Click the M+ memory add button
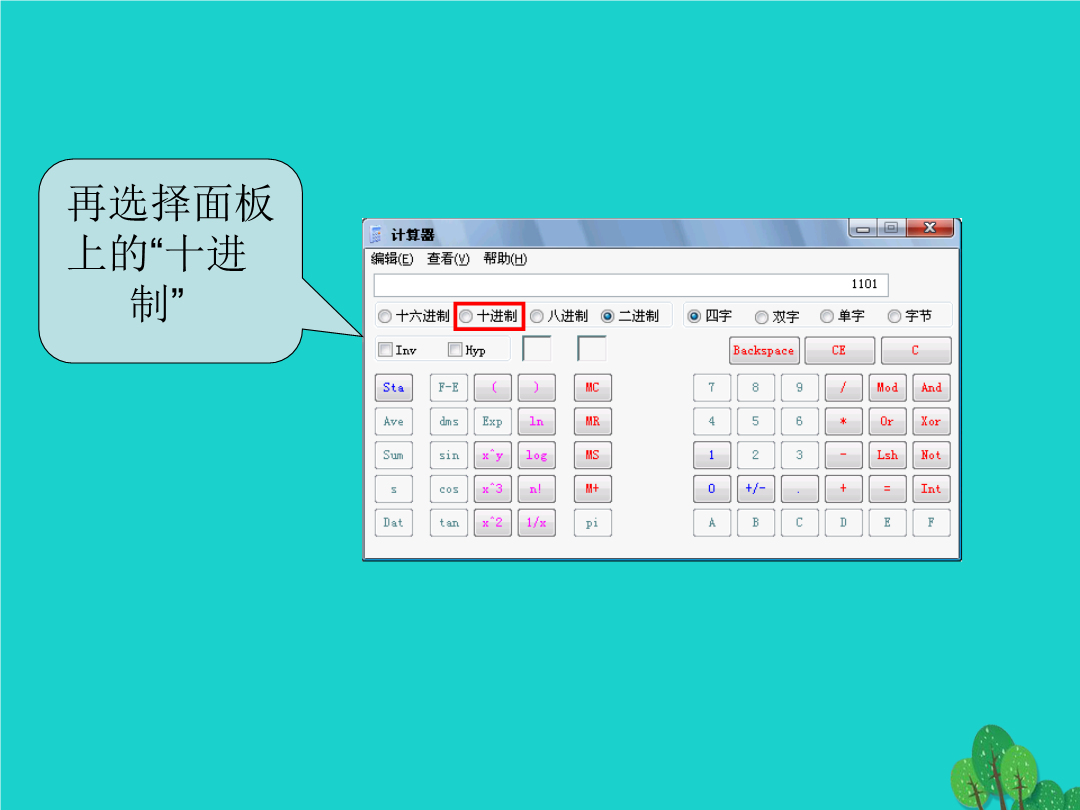The height and width of the screenshot is (810, 1080). (592, 489)
